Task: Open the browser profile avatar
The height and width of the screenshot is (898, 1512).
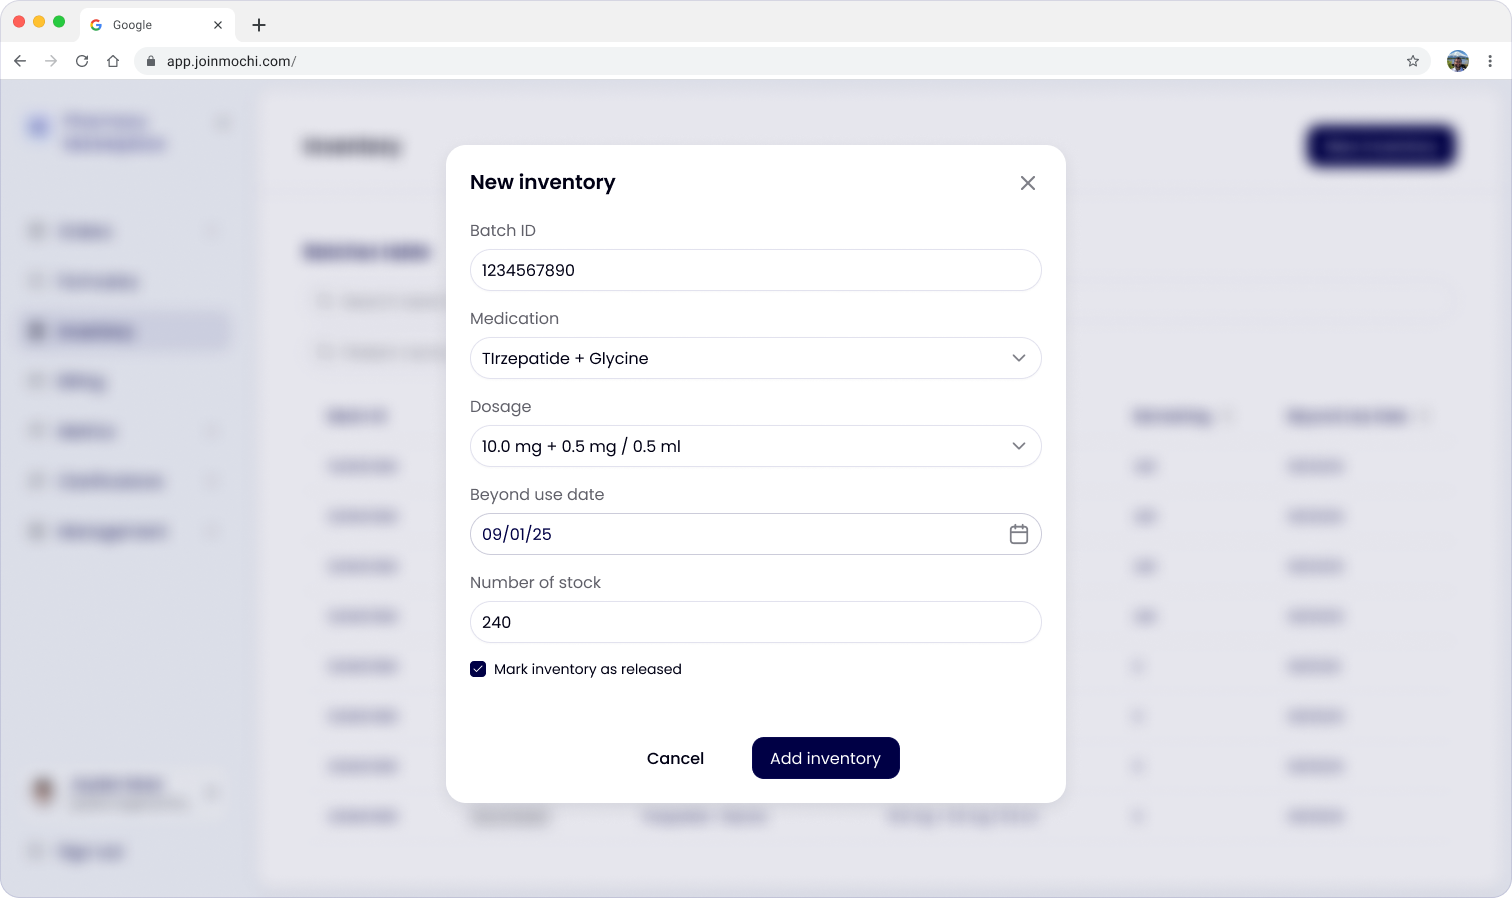Action: (1458, 61)
